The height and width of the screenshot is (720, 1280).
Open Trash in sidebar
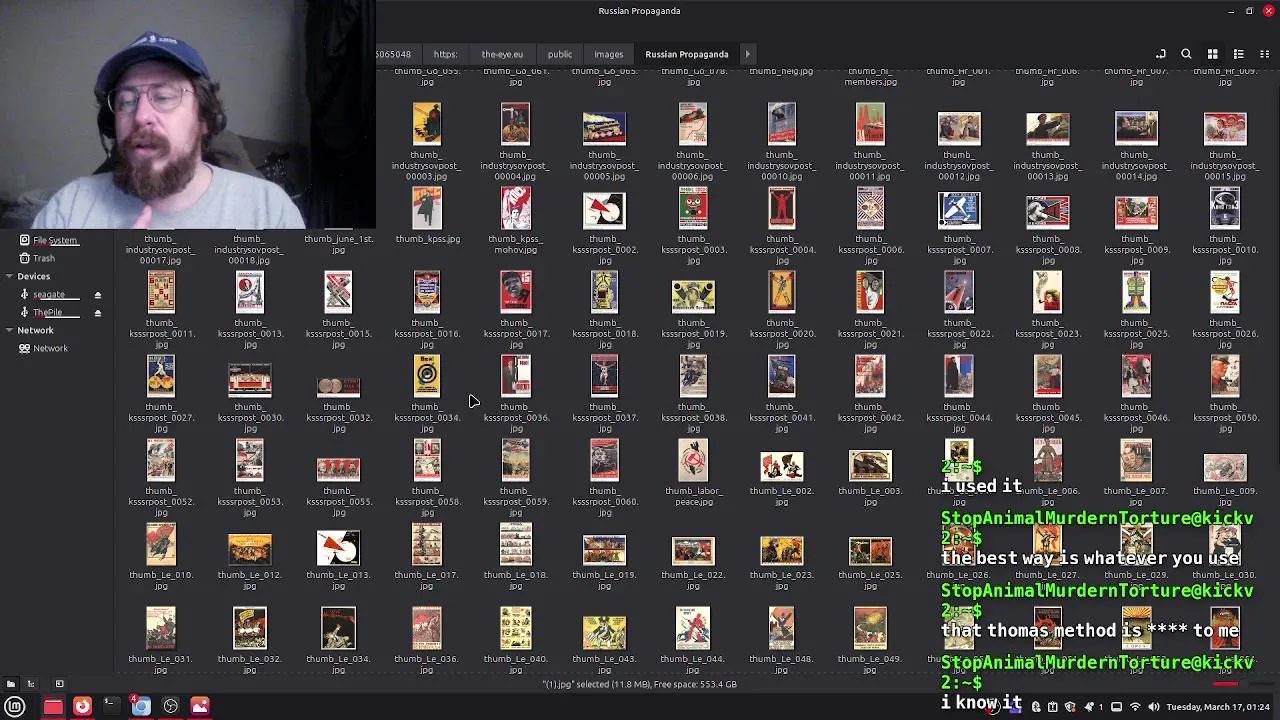coord(44,258)
